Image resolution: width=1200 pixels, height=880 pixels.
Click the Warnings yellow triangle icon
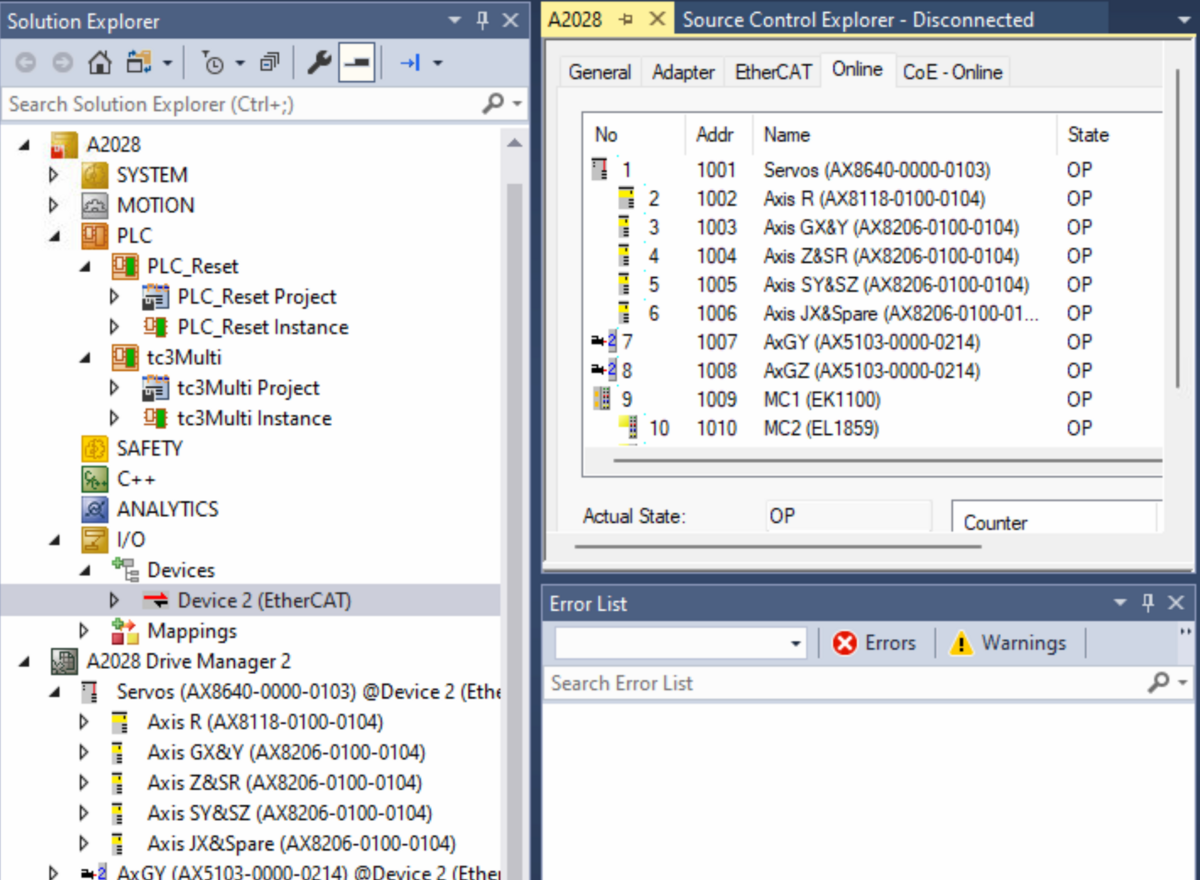961,643
